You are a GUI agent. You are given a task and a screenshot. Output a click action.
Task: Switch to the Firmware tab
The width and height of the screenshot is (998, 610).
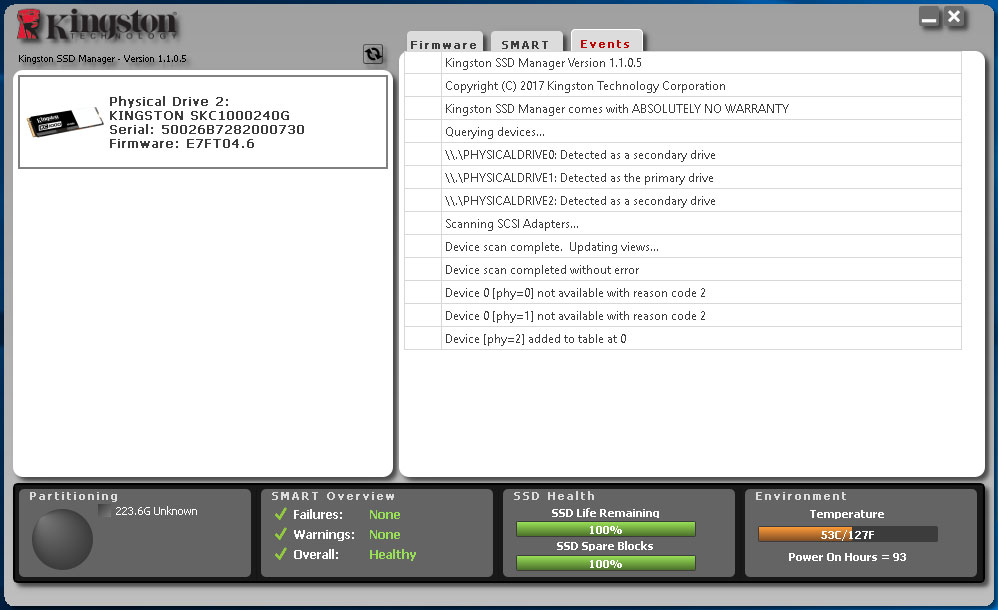[444, 43]
